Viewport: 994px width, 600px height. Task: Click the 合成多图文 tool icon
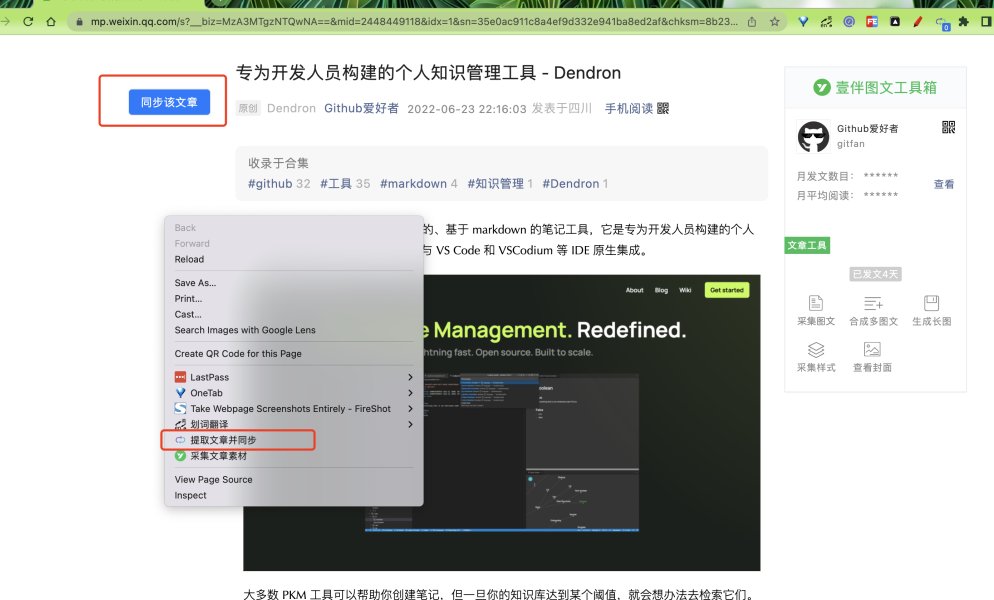click(x=873, y=303)
